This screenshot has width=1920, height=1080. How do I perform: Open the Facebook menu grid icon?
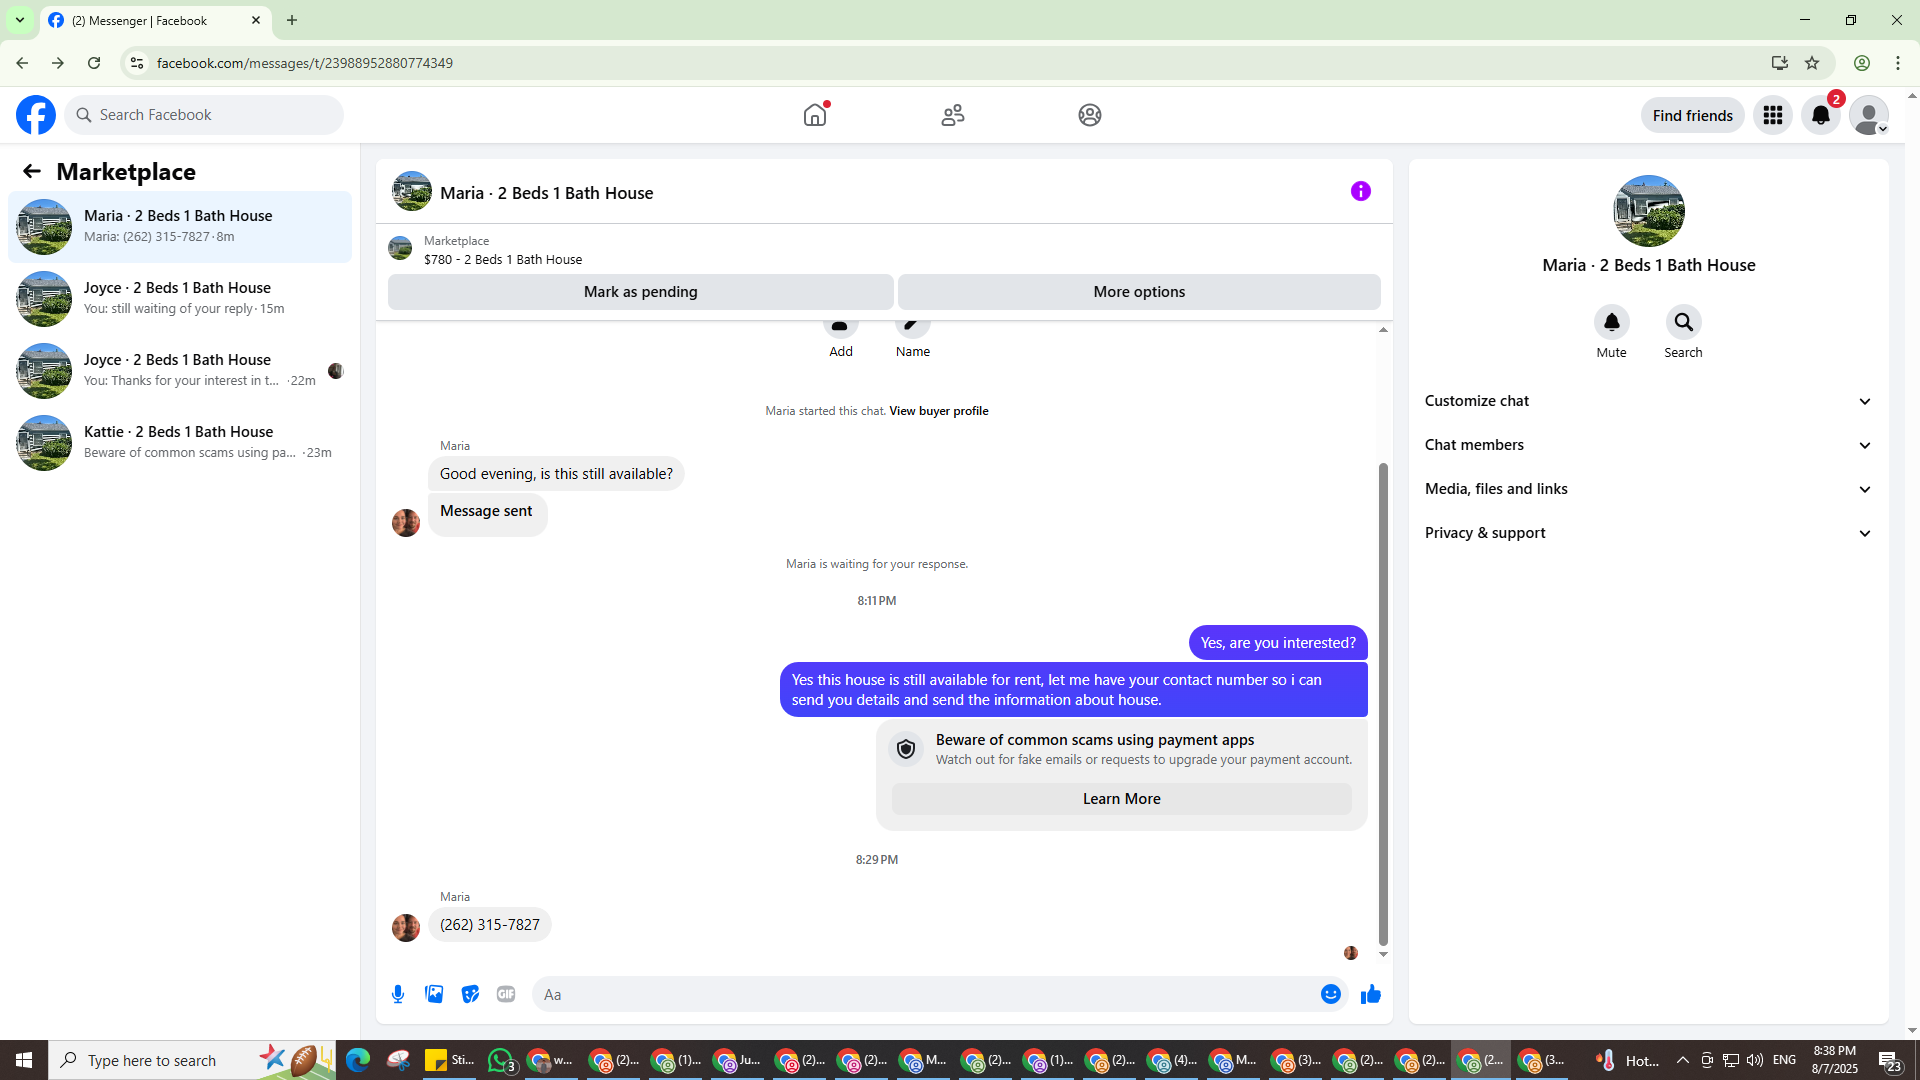coord(1773,115)
